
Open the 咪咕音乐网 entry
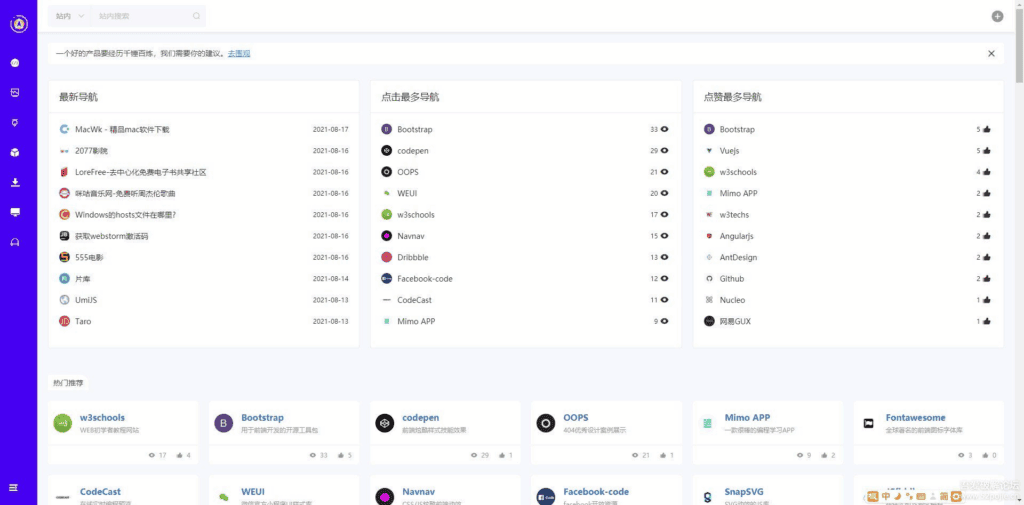click(125, 193)
